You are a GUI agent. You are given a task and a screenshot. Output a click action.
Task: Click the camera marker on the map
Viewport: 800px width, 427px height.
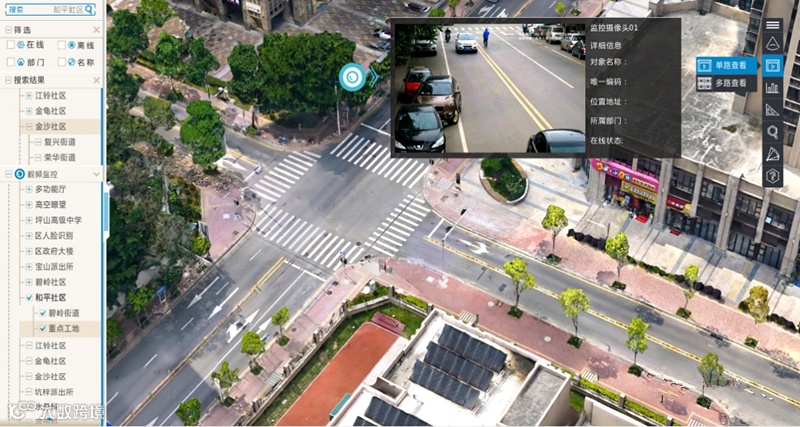point(353,77)
